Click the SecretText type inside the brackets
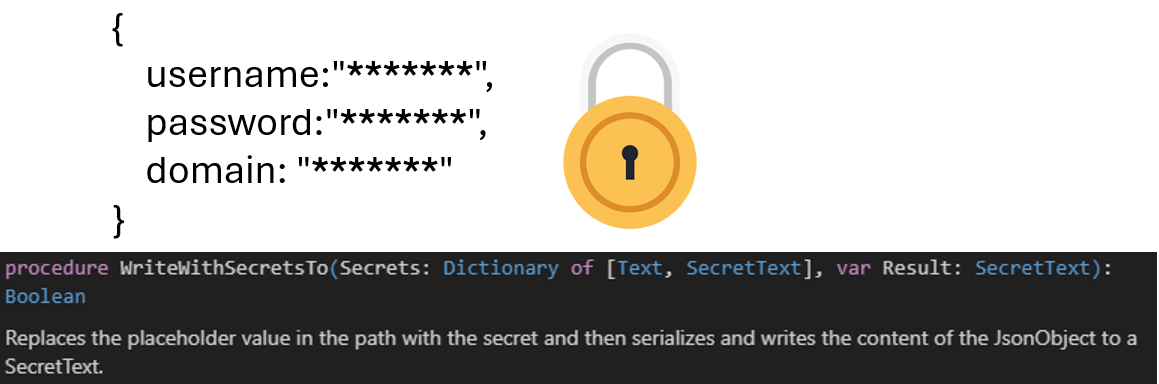1159x384 pixels. [744, 268]
